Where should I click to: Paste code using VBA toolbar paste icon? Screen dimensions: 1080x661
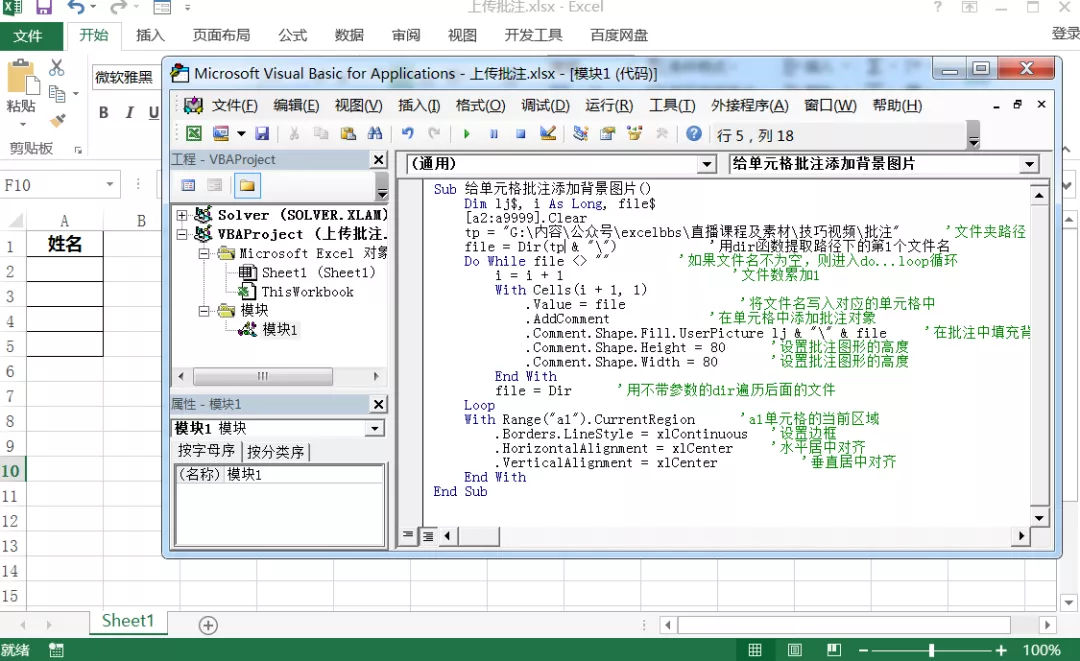pyautogui.click(x=348, y=134)
